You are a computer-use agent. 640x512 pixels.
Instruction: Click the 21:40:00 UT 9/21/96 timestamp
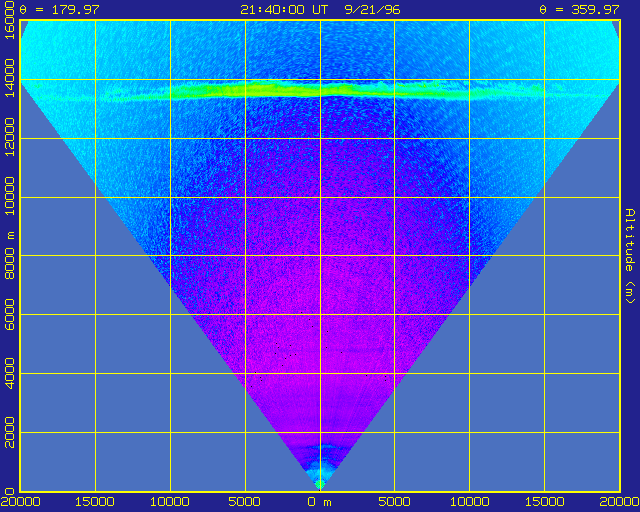(x=320, y=9)
